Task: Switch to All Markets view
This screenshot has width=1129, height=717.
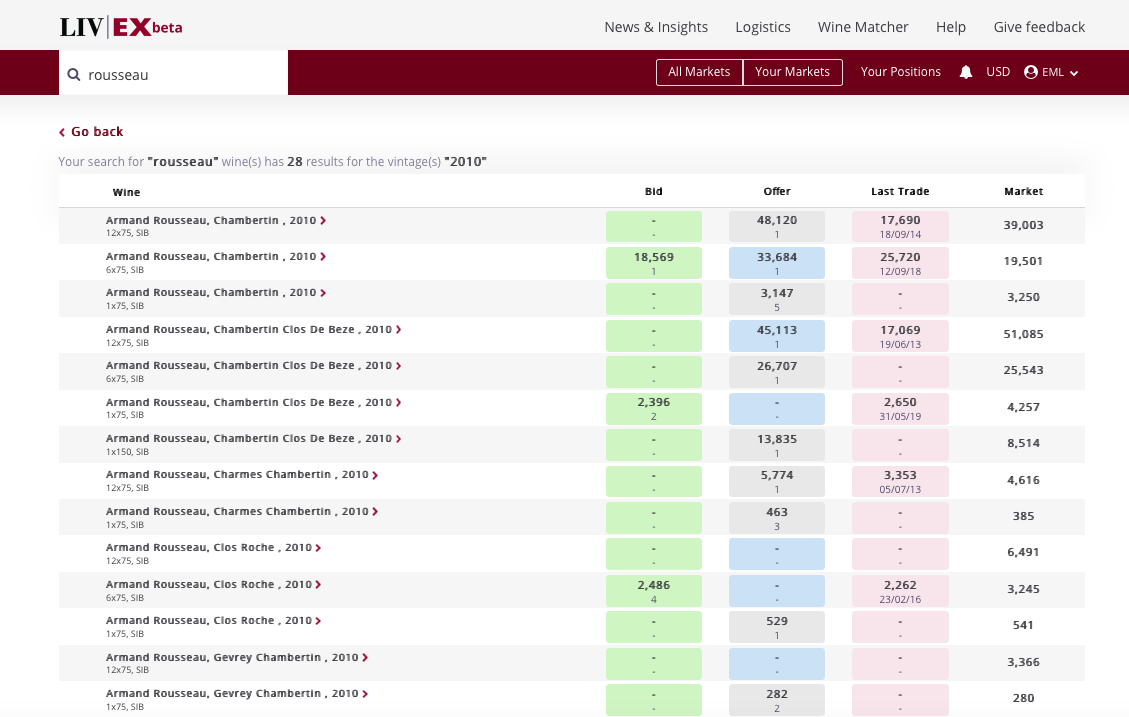Action: click(699, 72)
